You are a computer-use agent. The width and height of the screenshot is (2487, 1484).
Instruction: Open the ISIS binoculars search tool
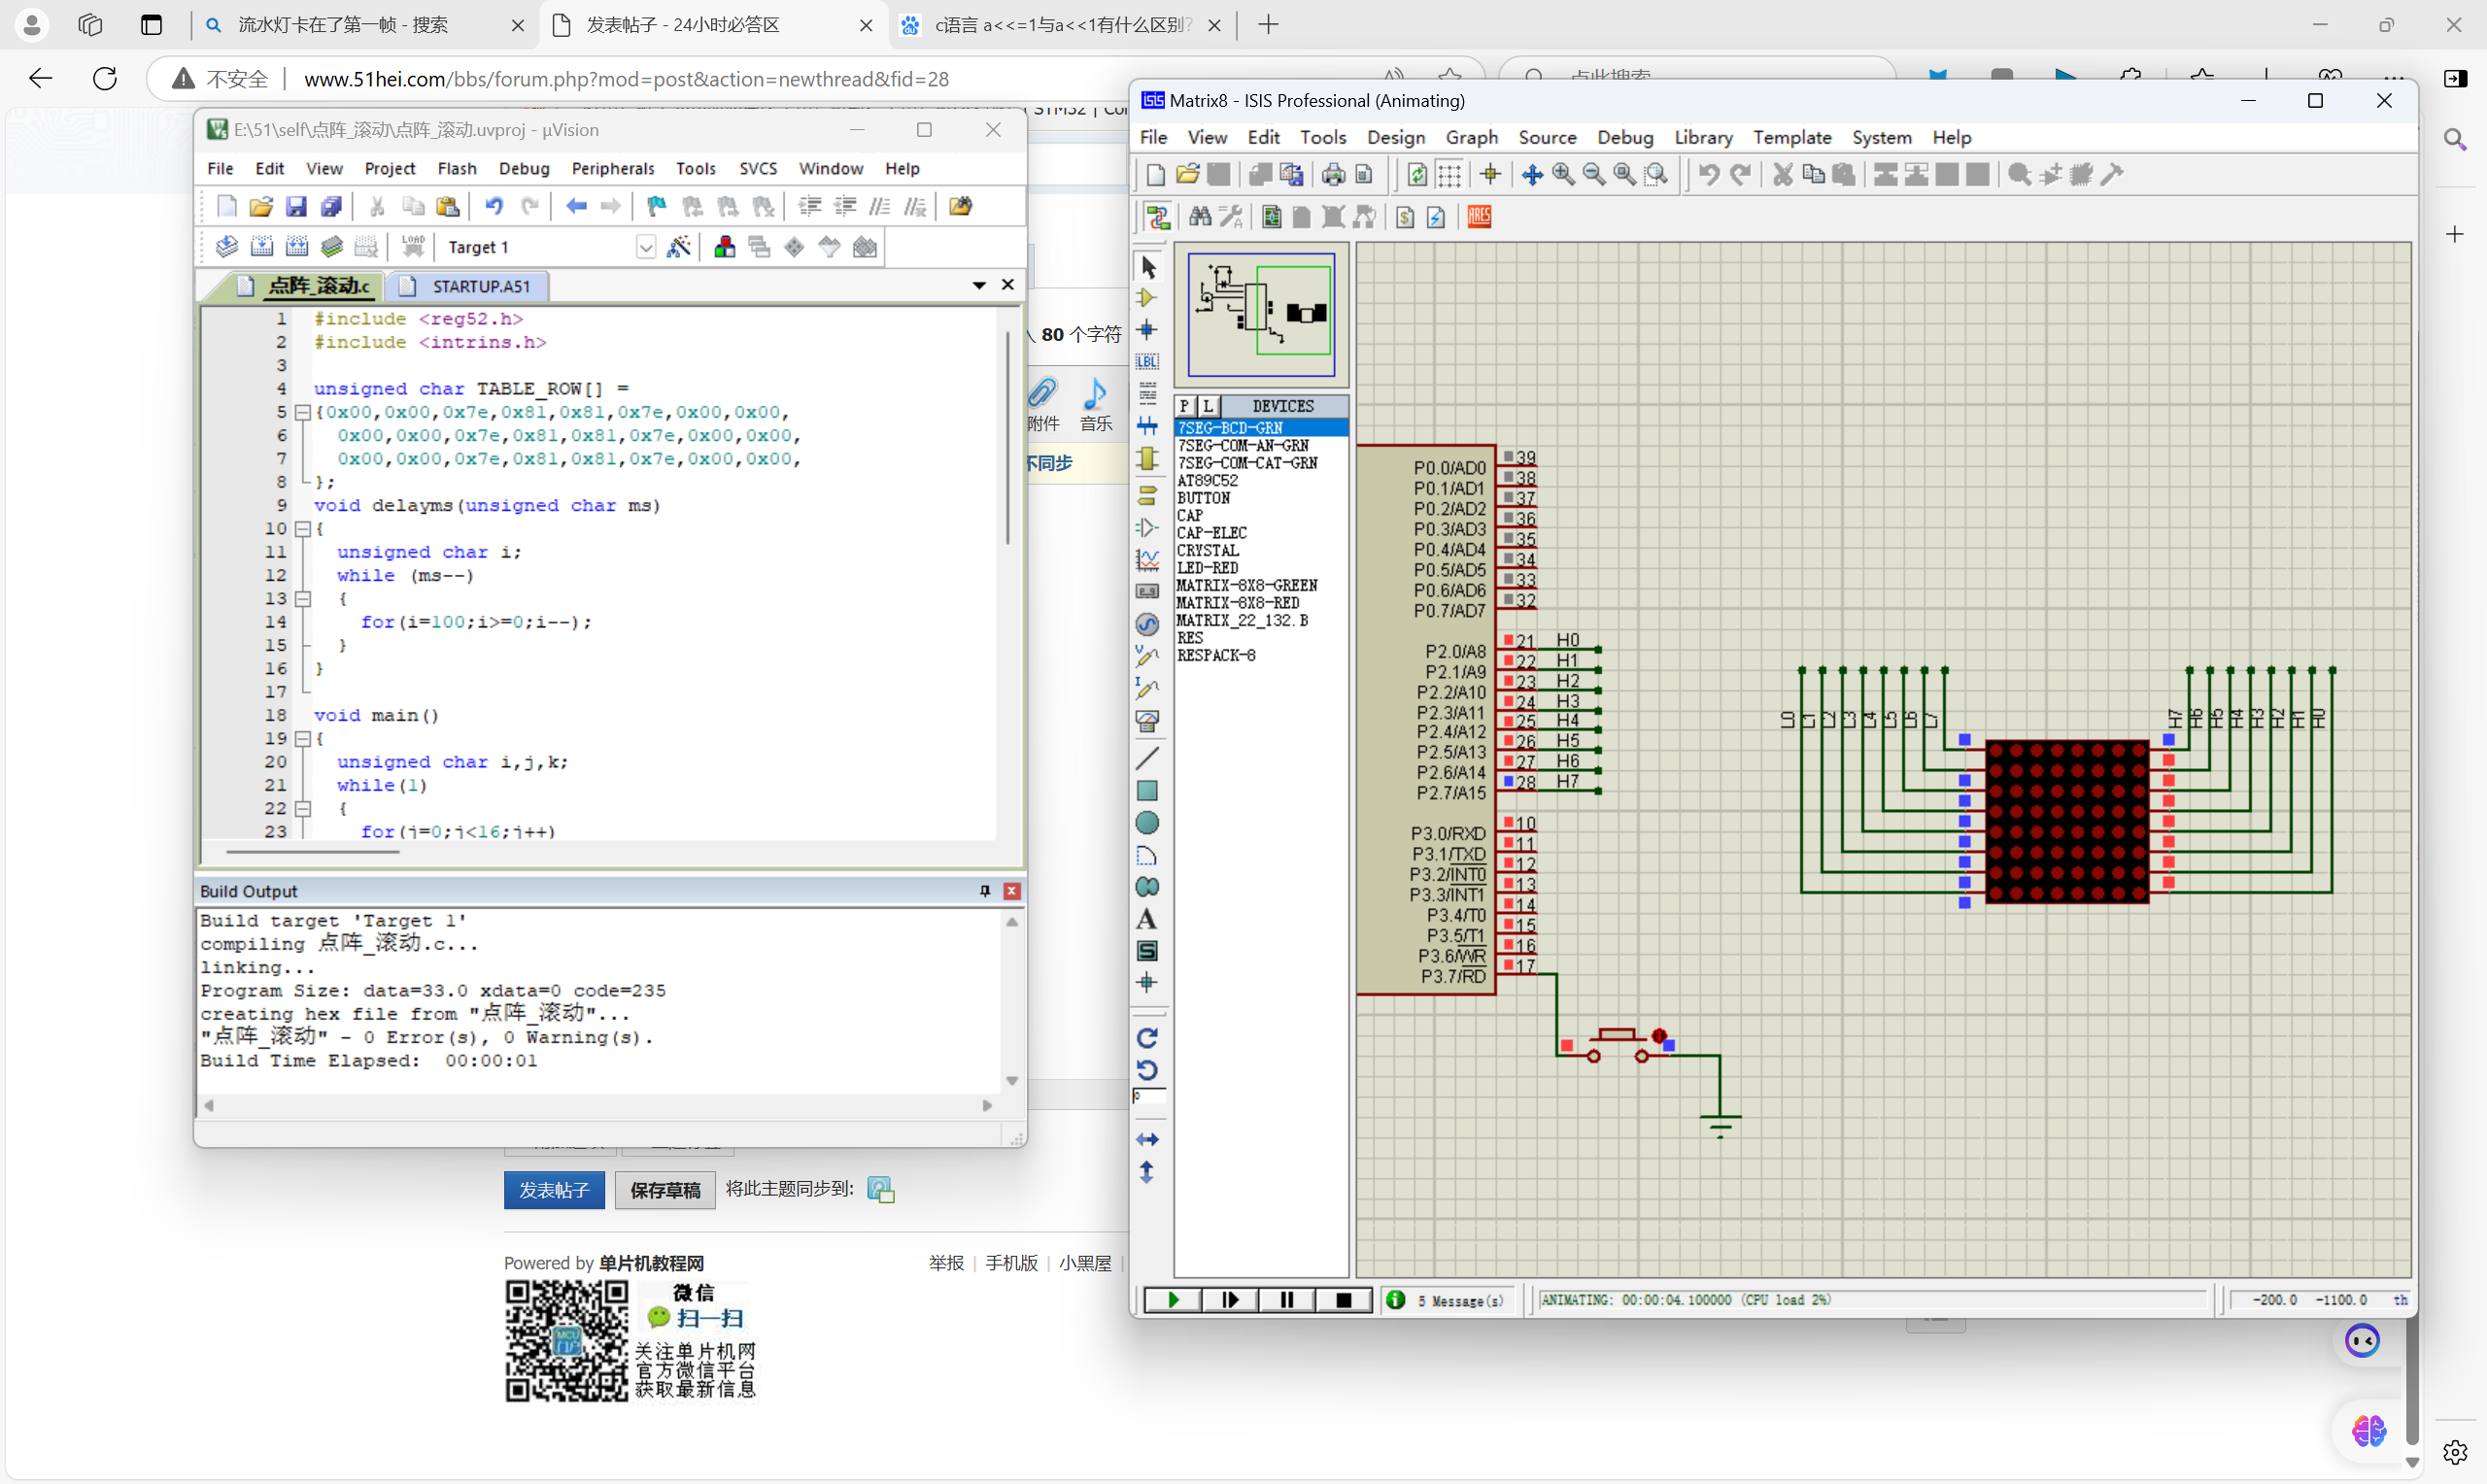1200,217
